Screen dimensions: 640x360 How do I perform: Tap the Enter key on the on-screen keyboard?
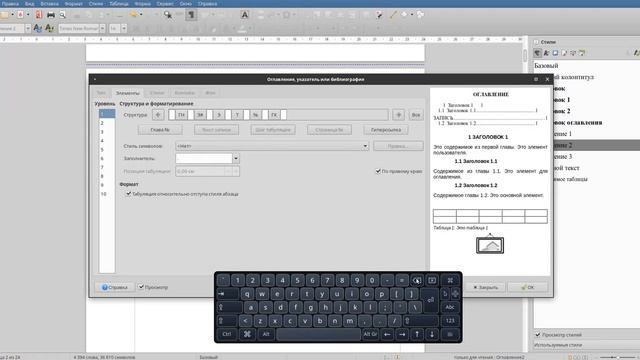point(431,300)
